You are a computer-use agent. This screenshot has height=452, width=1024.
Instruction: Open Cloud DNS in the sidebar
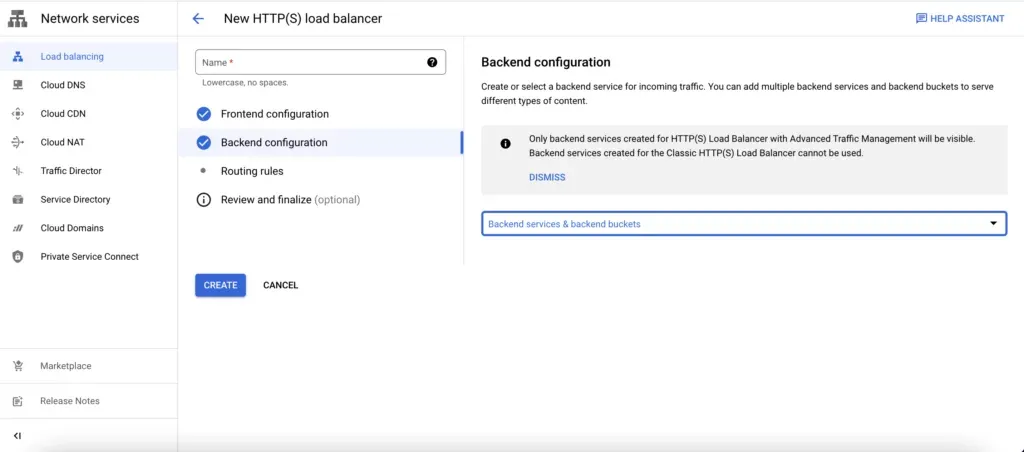pos(89,85)
